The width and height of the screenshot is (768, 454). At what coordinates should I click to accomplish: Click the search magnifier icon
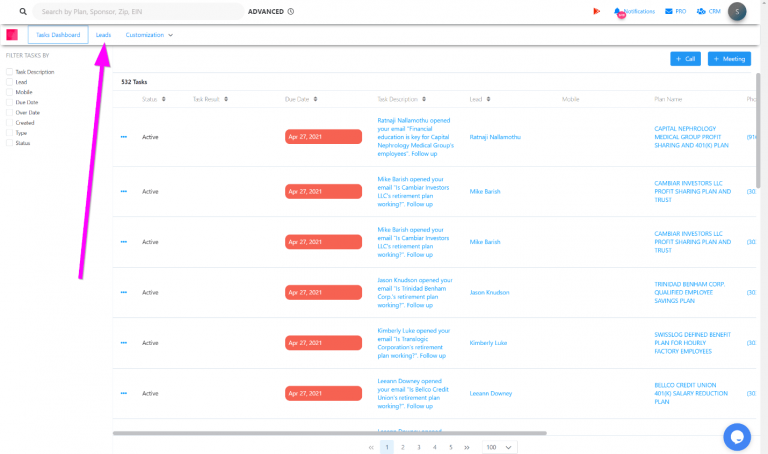tap(23, 11)
